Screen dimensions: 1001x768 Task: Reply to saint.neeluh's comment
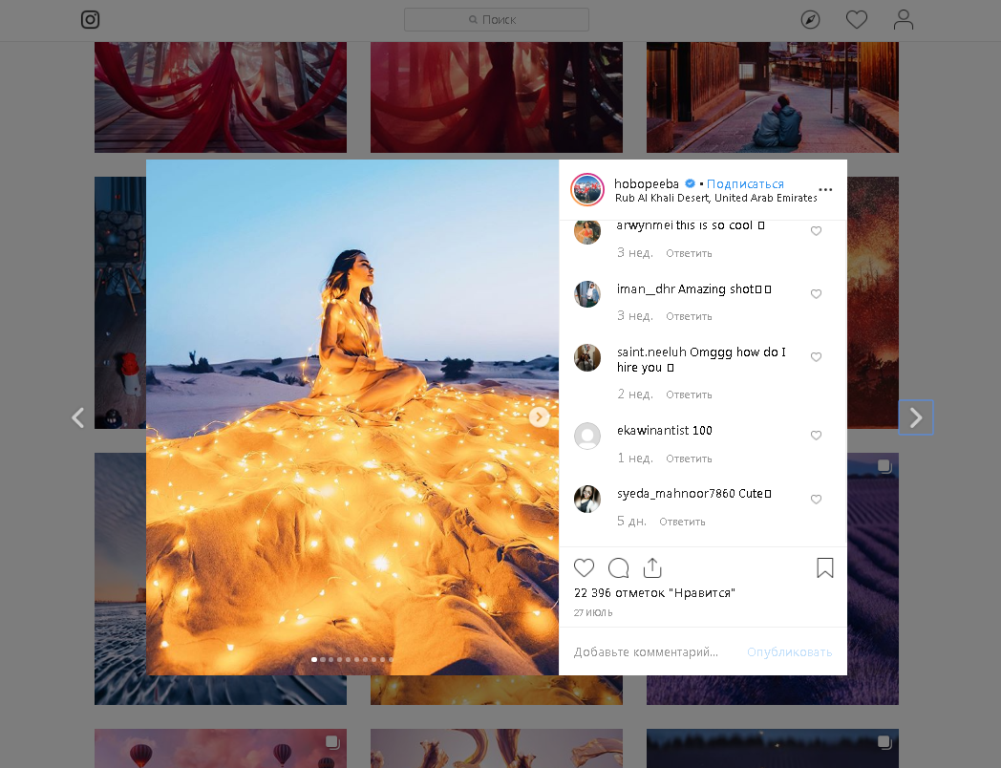(689, 395)
